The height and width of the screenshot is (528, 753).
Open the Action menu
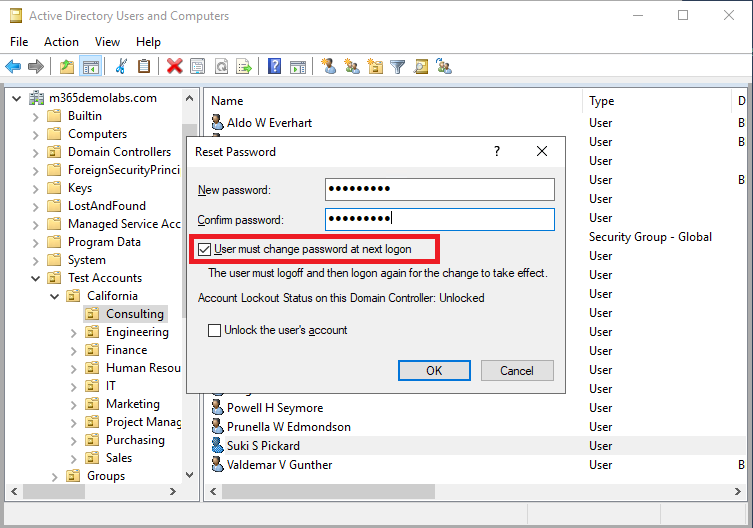point(61,42)
